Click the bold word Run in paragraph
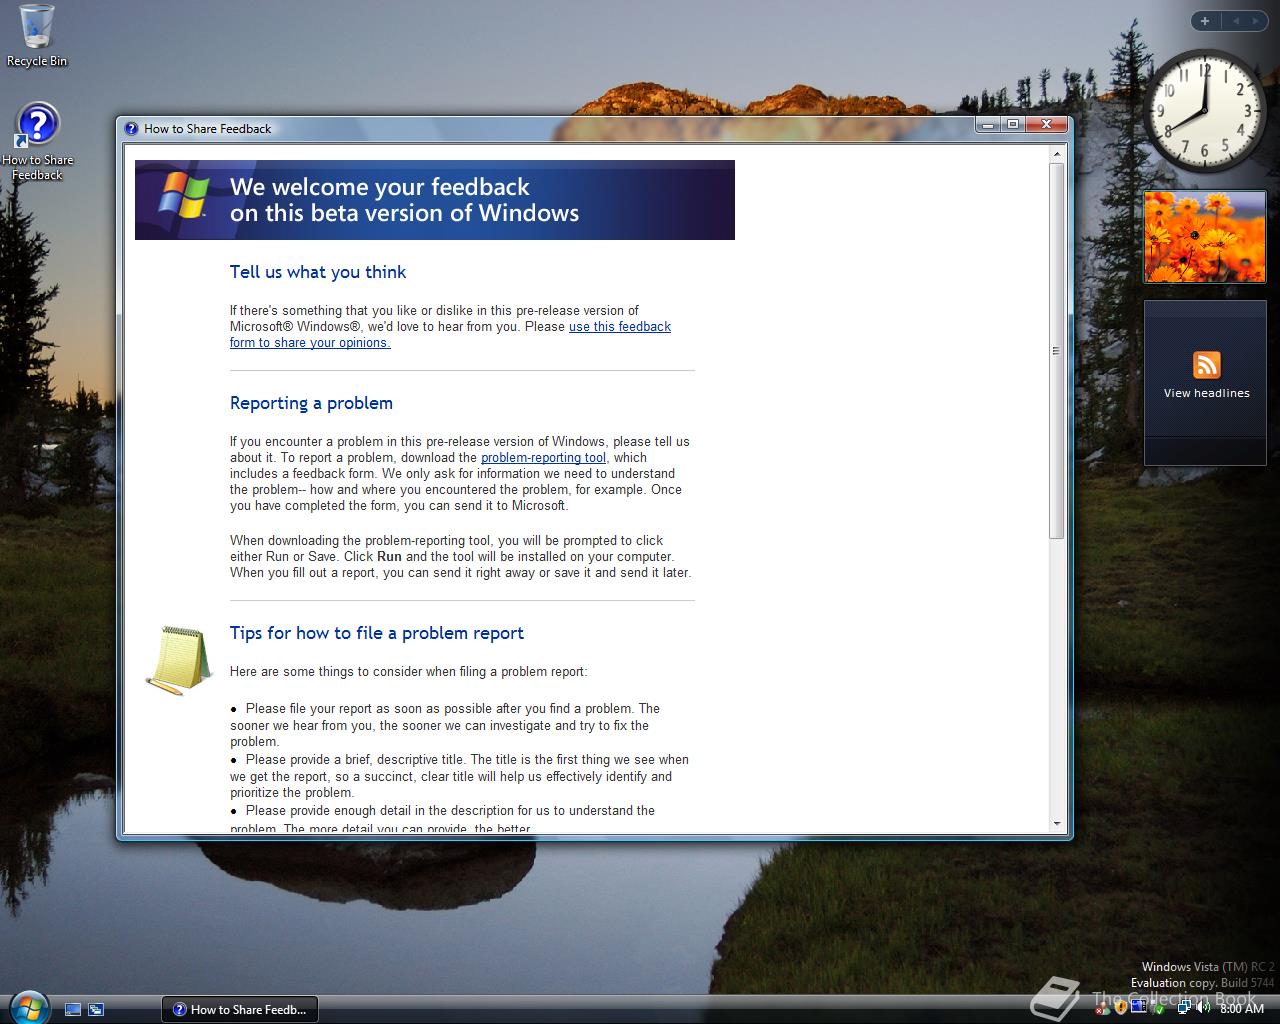Viewport: 1280px width, 1024px height. tap(389, 556)
